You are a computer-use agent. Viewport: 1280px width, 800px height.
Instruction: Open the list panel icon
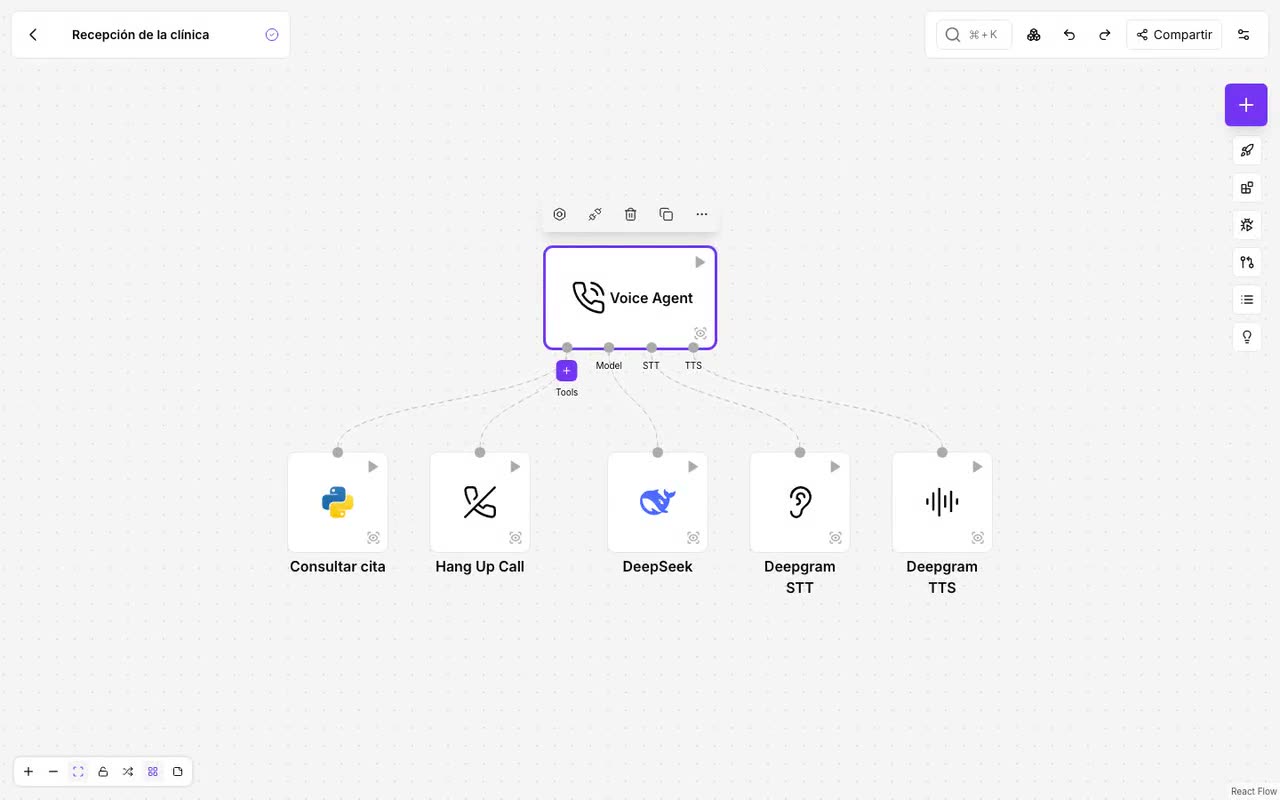(1247, 299)
